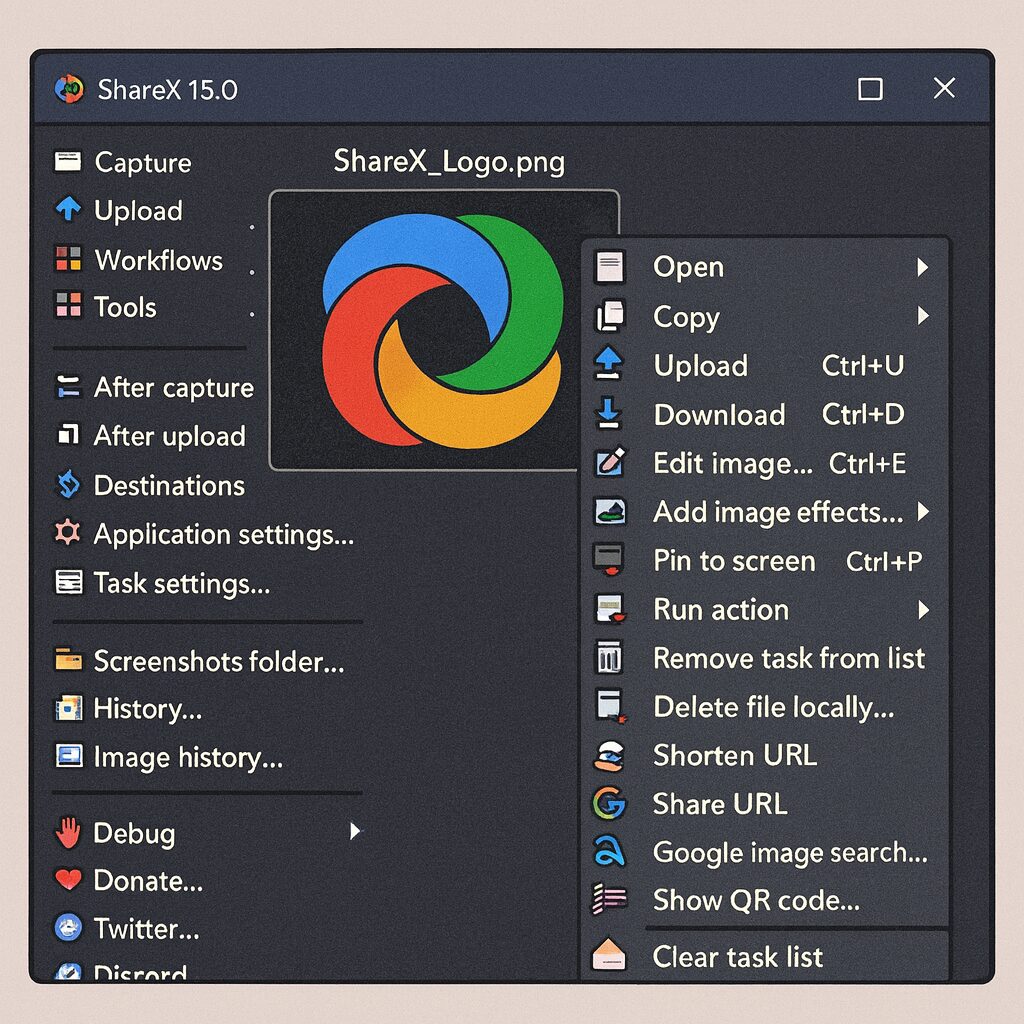Select the After upload icon
The image size is (1024, 1024).
pos(68,434)
